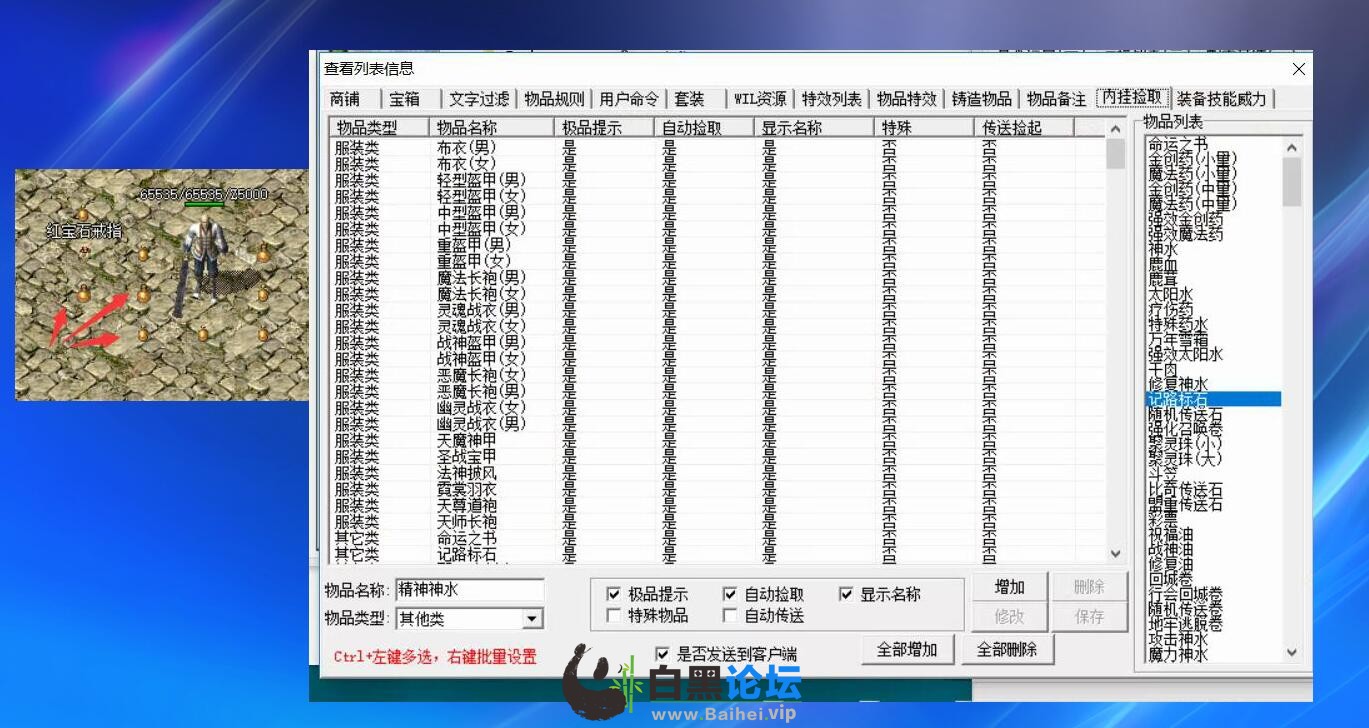
Task: Click the 增加 button
Action: (1009, 587)
